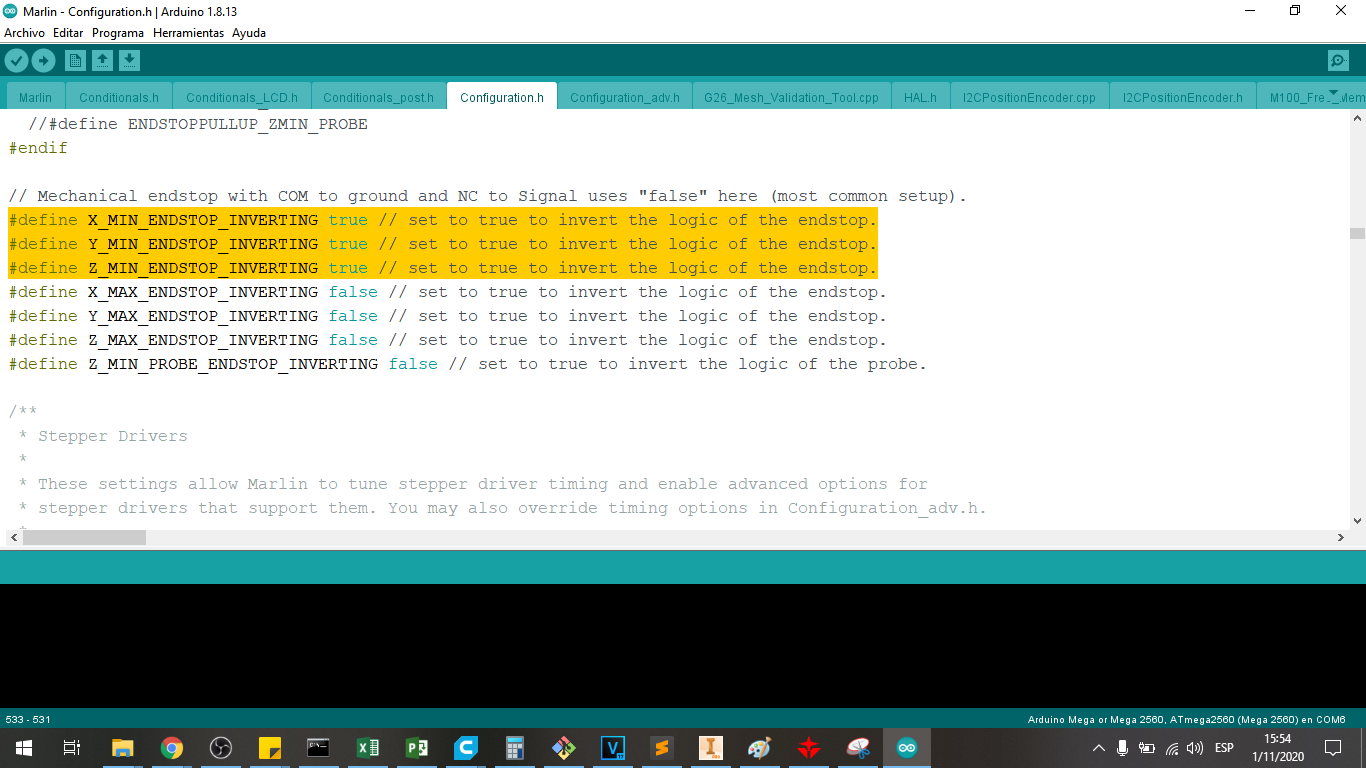Image resolution: width=1366 pixels, height=768 pixels.
Task: Click the Verify sketch checkmark button
Action: coord(16,61)
